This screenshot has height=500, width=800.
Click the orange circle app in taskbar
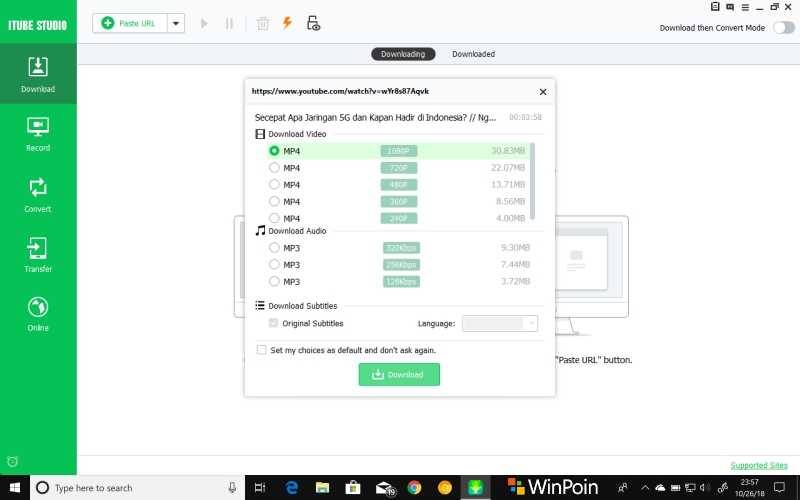click(x=445, y=488)
